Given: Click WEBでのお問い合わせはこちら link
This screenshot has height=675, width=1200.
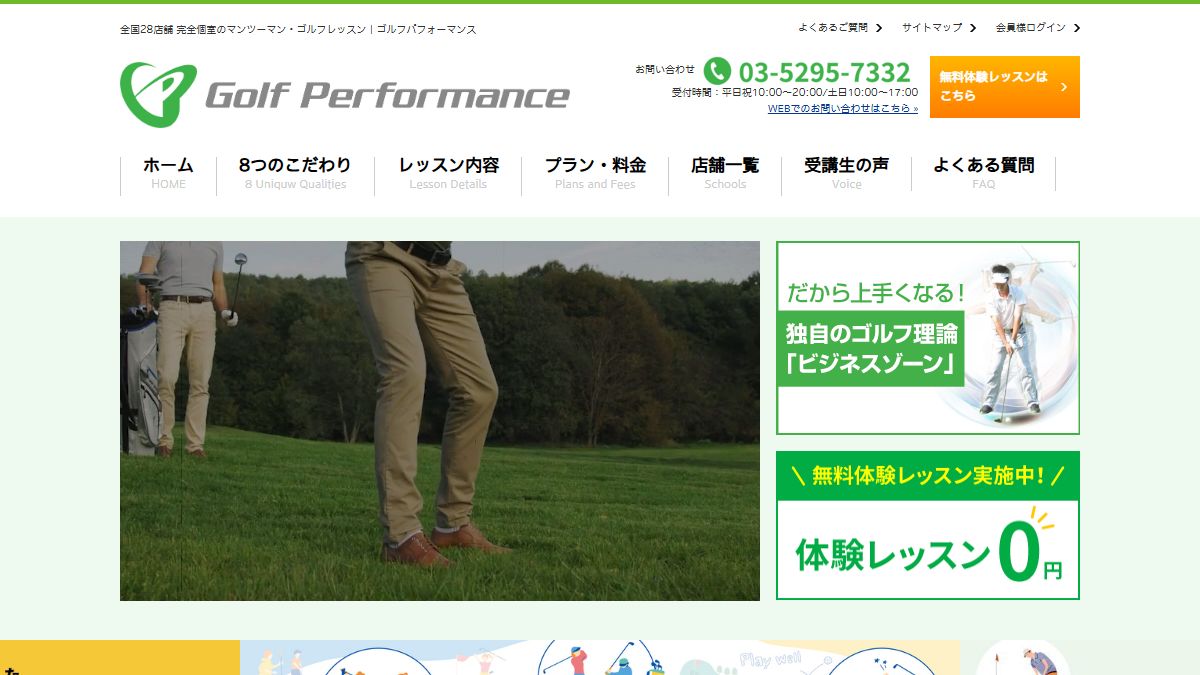Looking at the screenshot, I should [x=843, y=108].
